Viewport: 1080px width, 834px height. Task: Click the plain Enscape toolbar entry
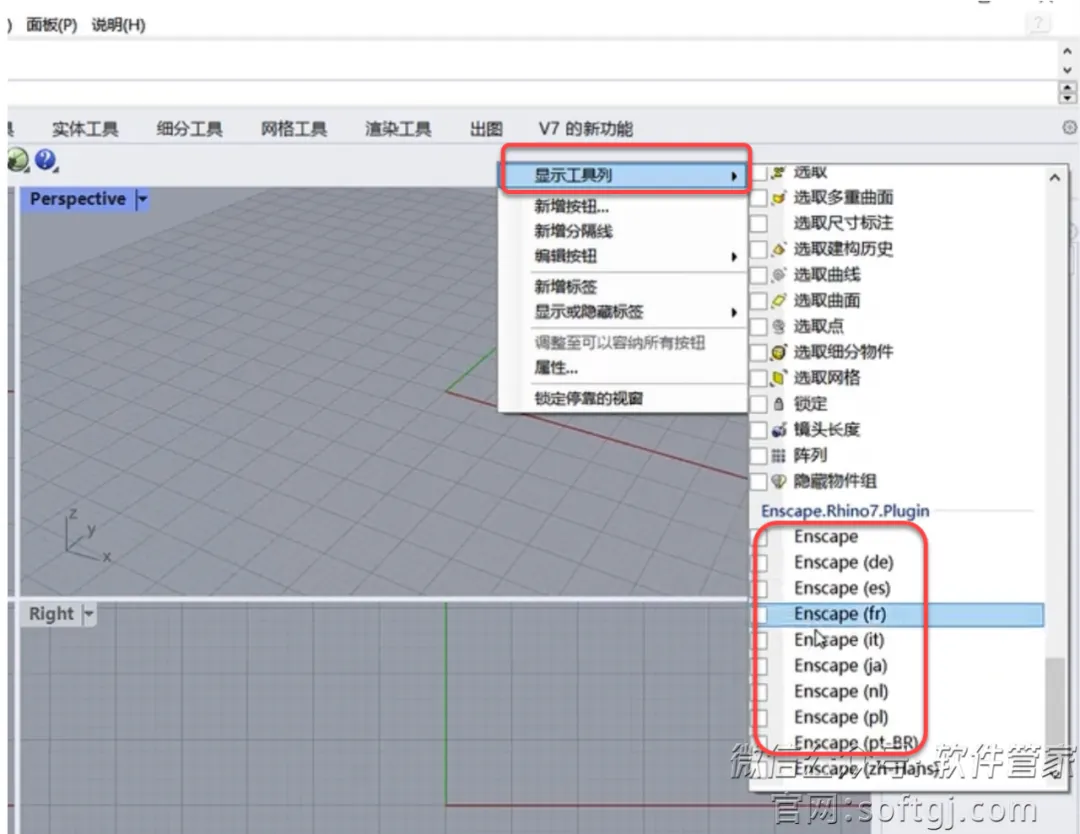826,536
